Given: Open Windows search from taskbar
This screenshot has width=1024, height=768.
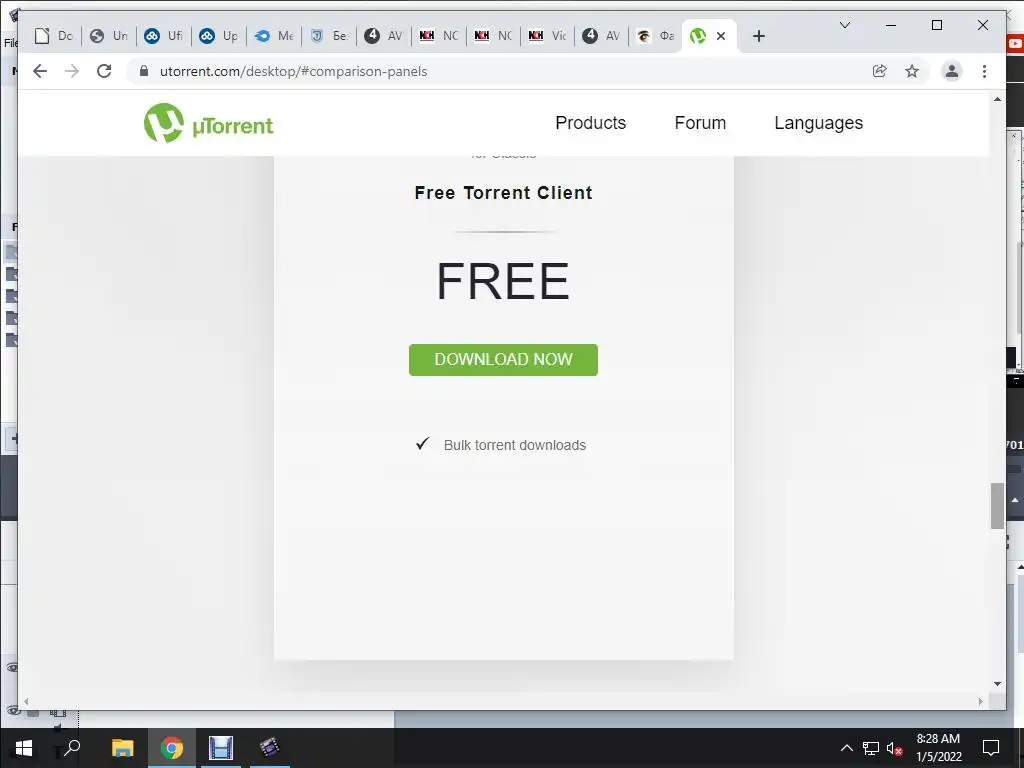Looking at the screenshot, I should pos(72,748).
